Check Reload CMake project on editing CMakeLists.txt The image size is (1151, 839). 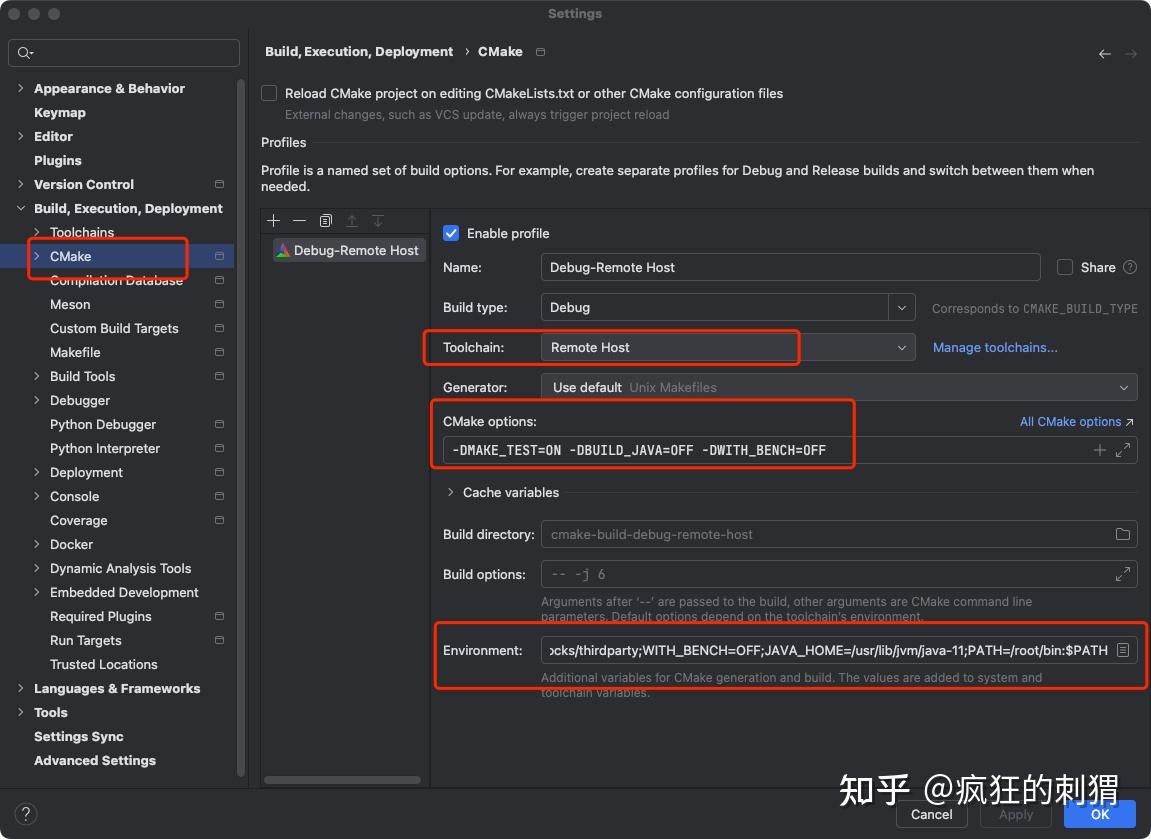tap(269, 92)
